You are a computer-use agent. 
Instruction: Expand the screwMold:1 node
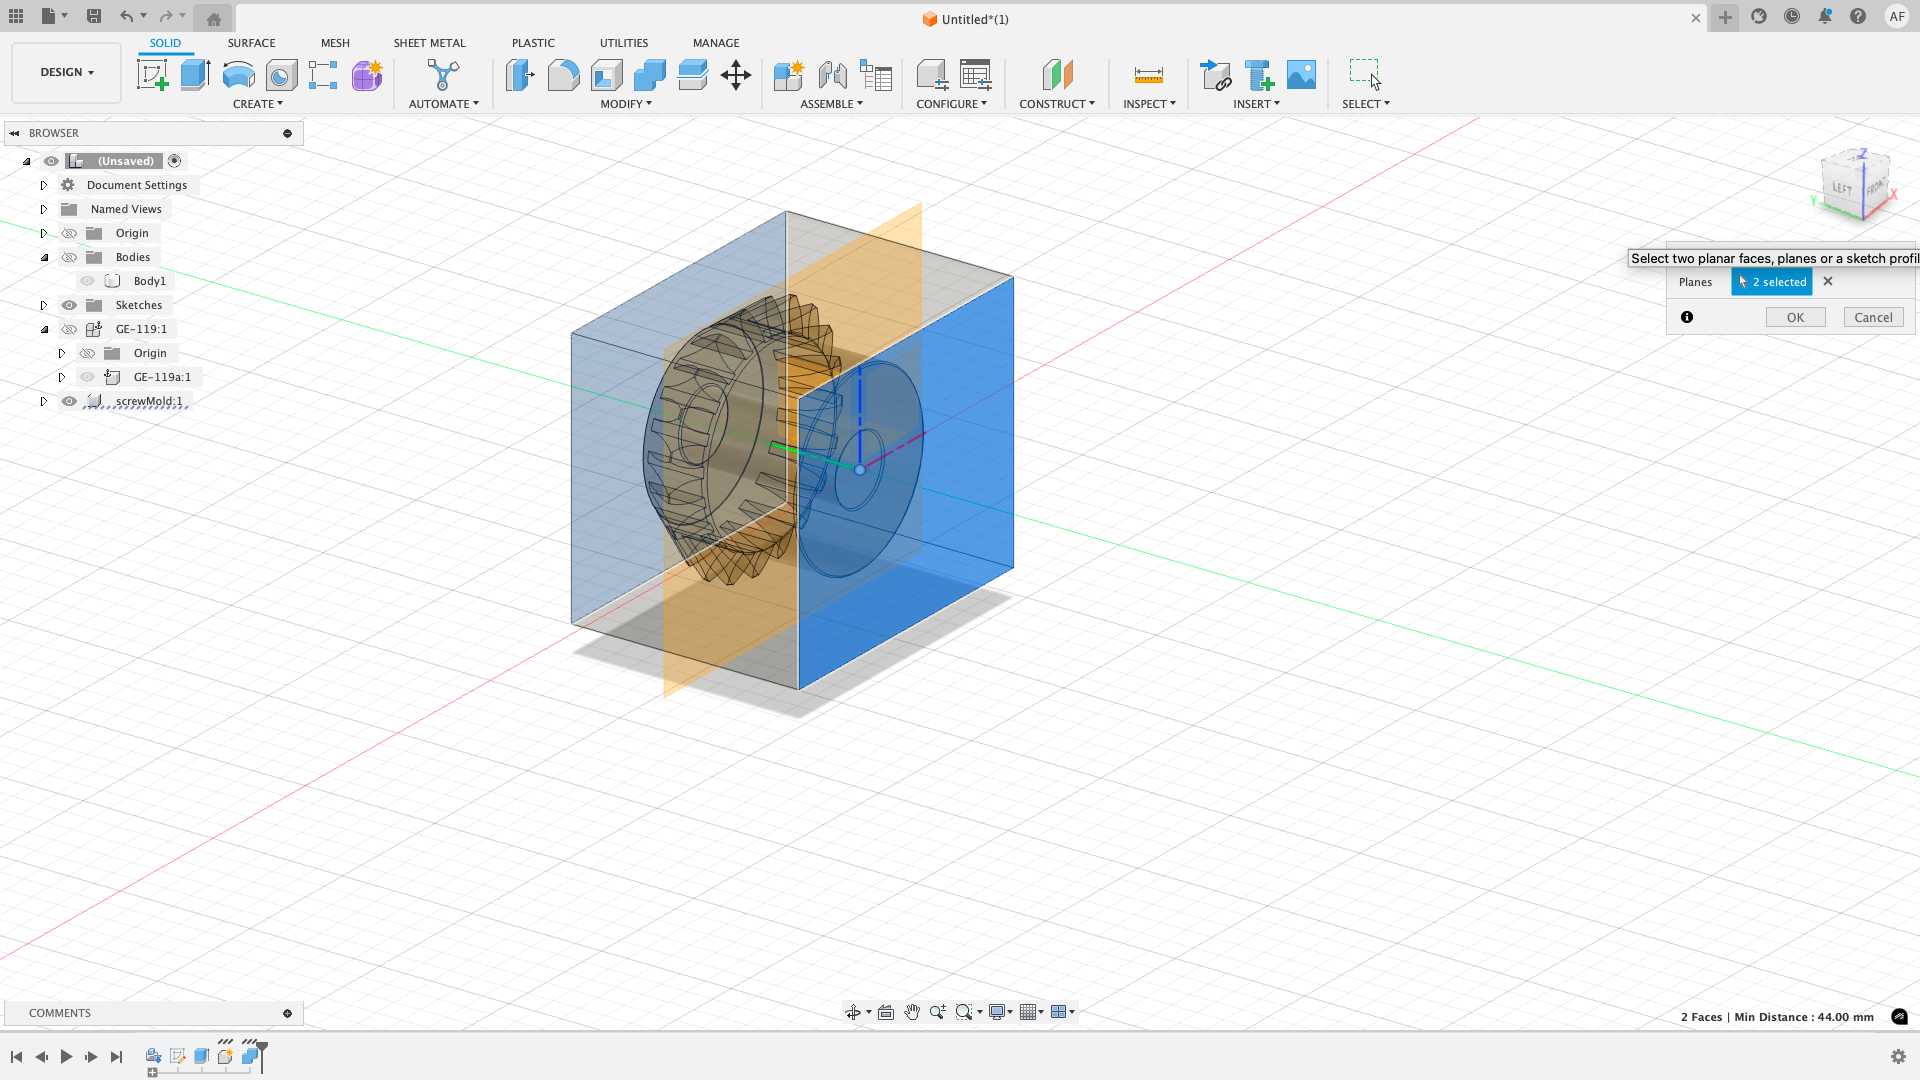point(43,401)
